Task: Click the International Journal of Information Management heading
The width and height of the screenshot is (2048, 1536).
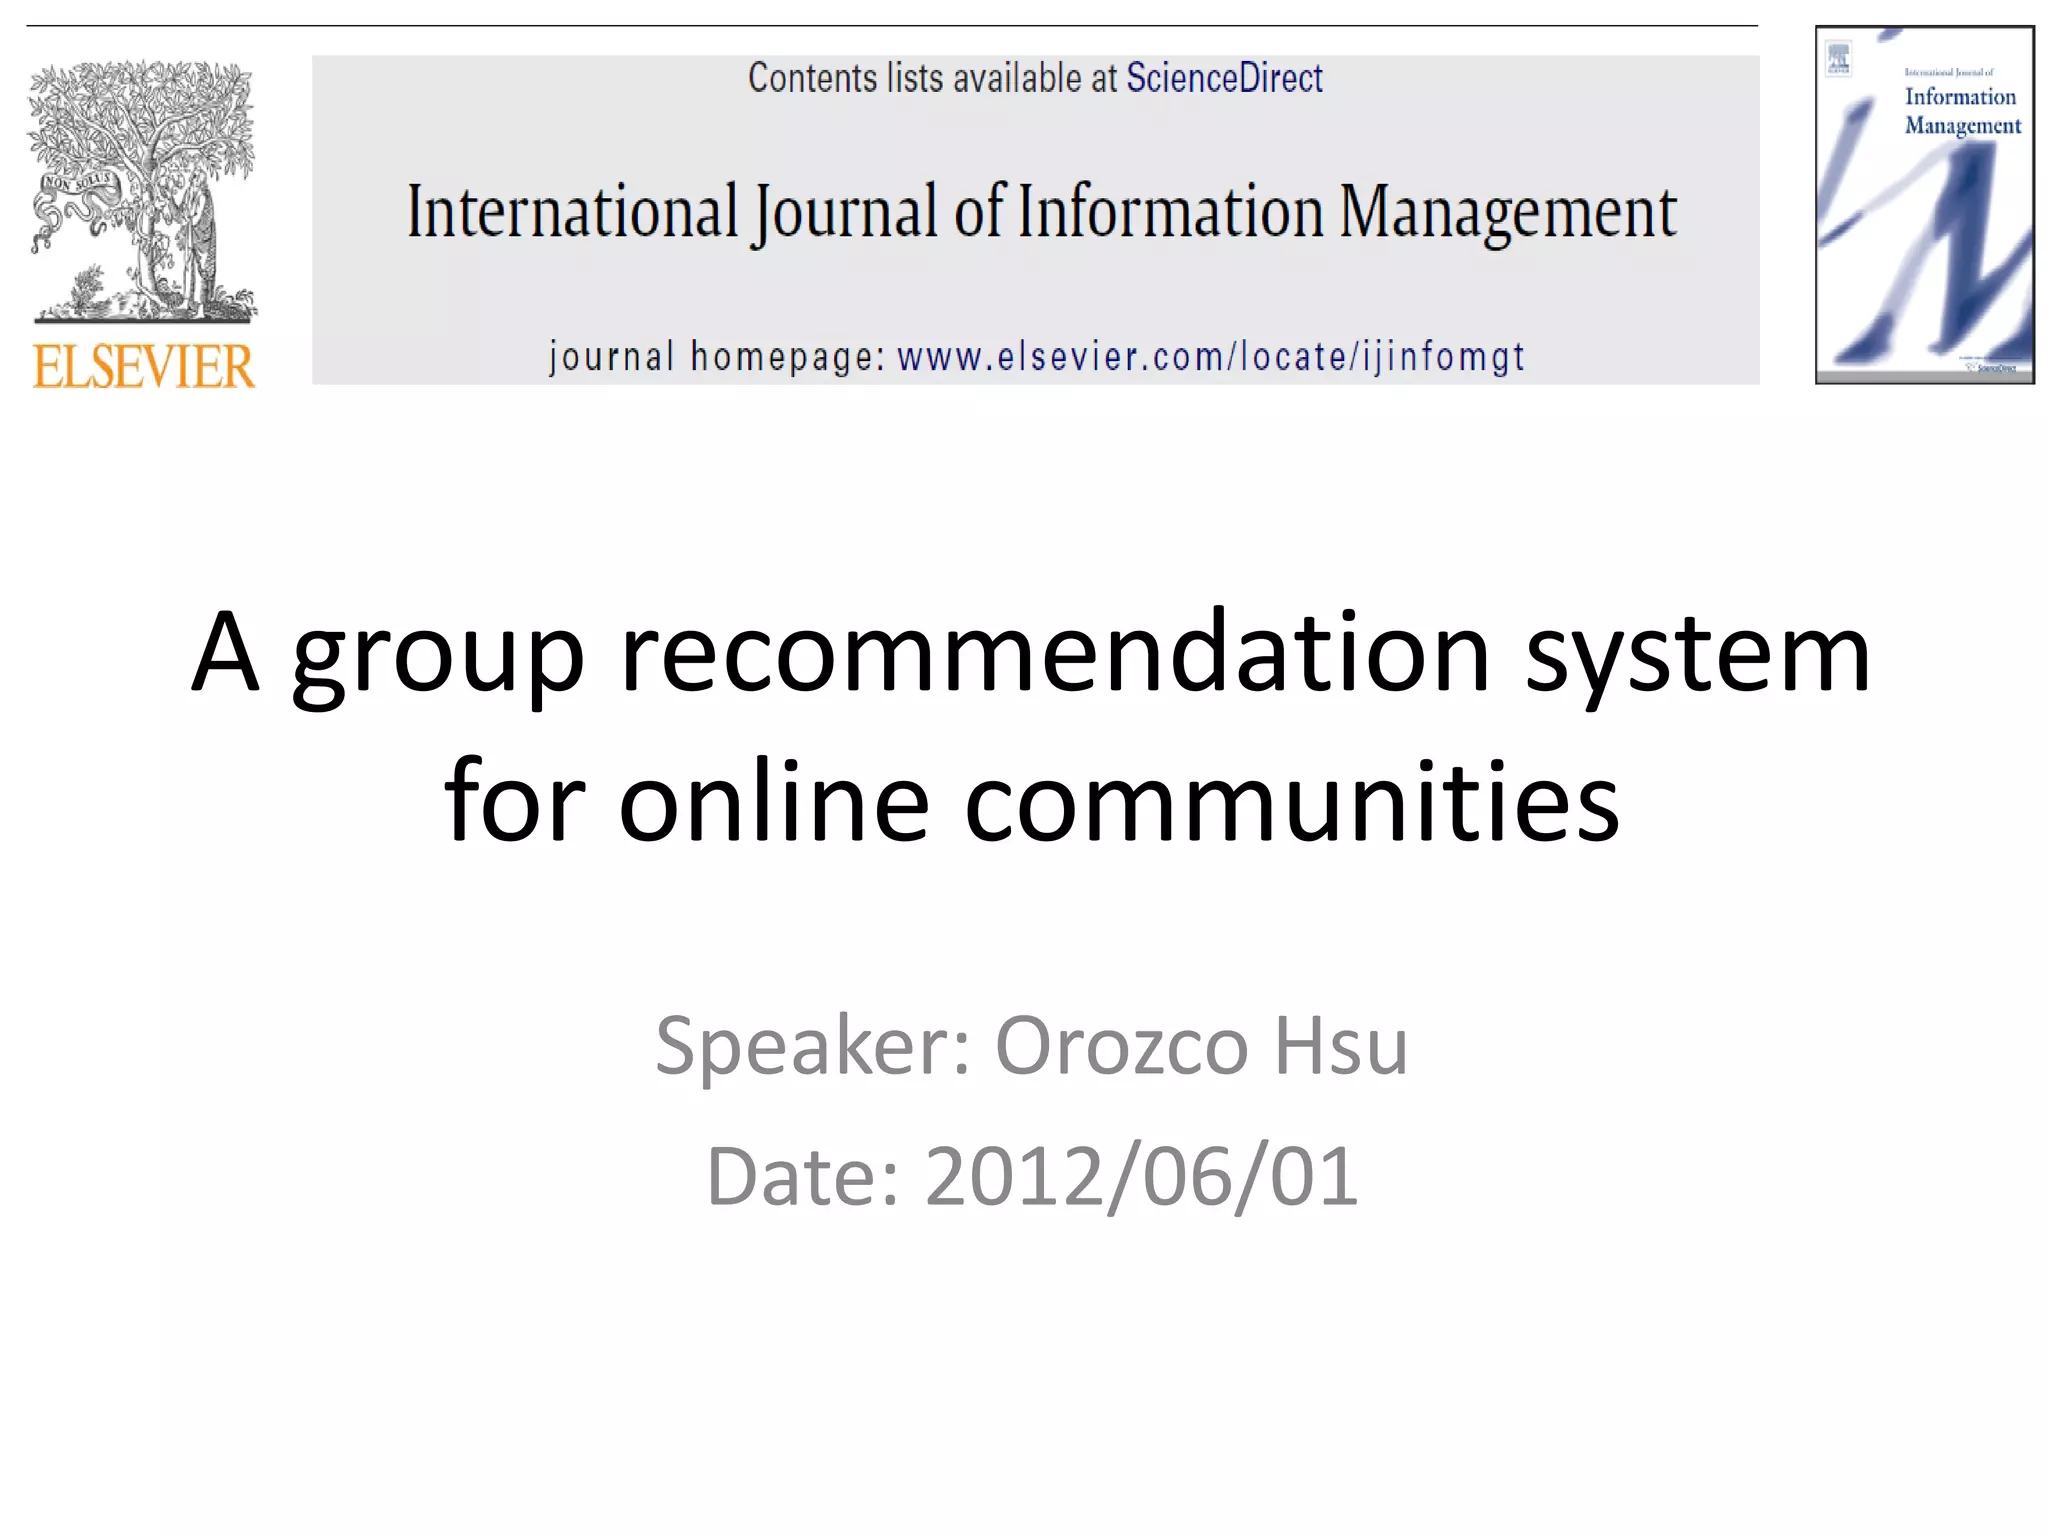Action: click(1041, 212)
